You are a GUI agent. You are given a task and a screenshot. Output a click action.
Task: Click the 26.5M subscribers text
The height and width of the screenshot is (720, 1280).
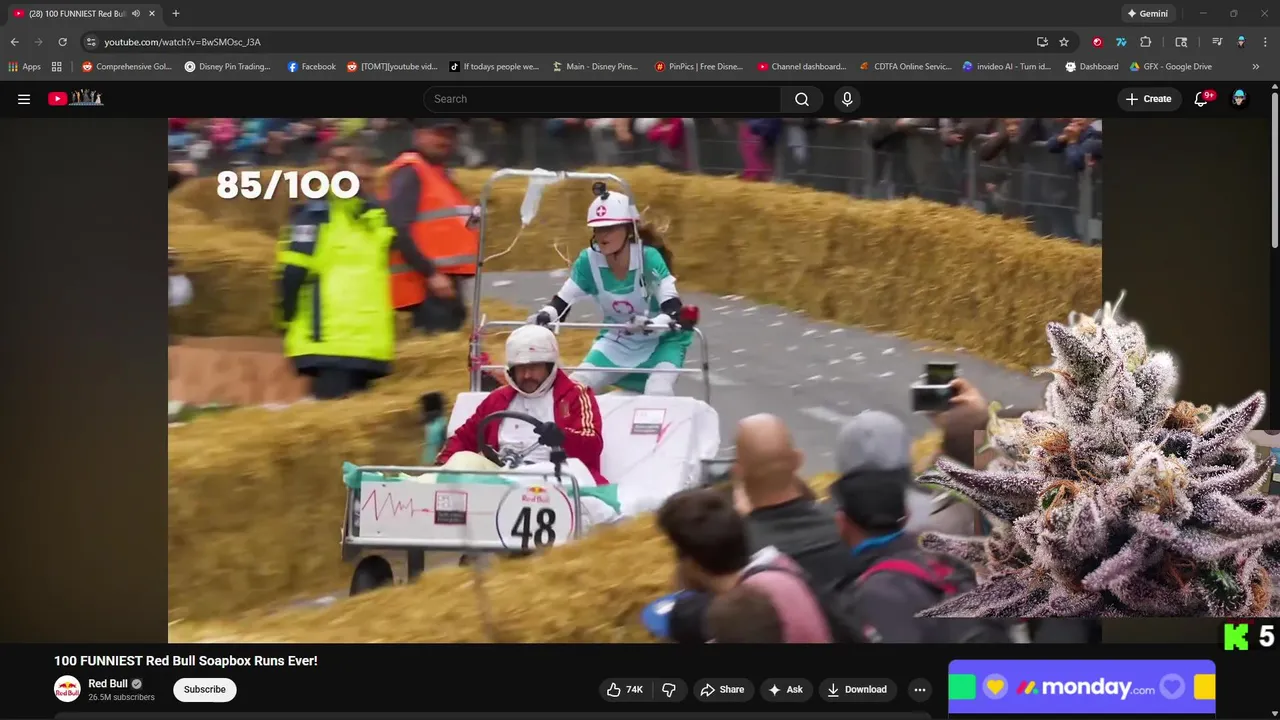pos(121,697)
